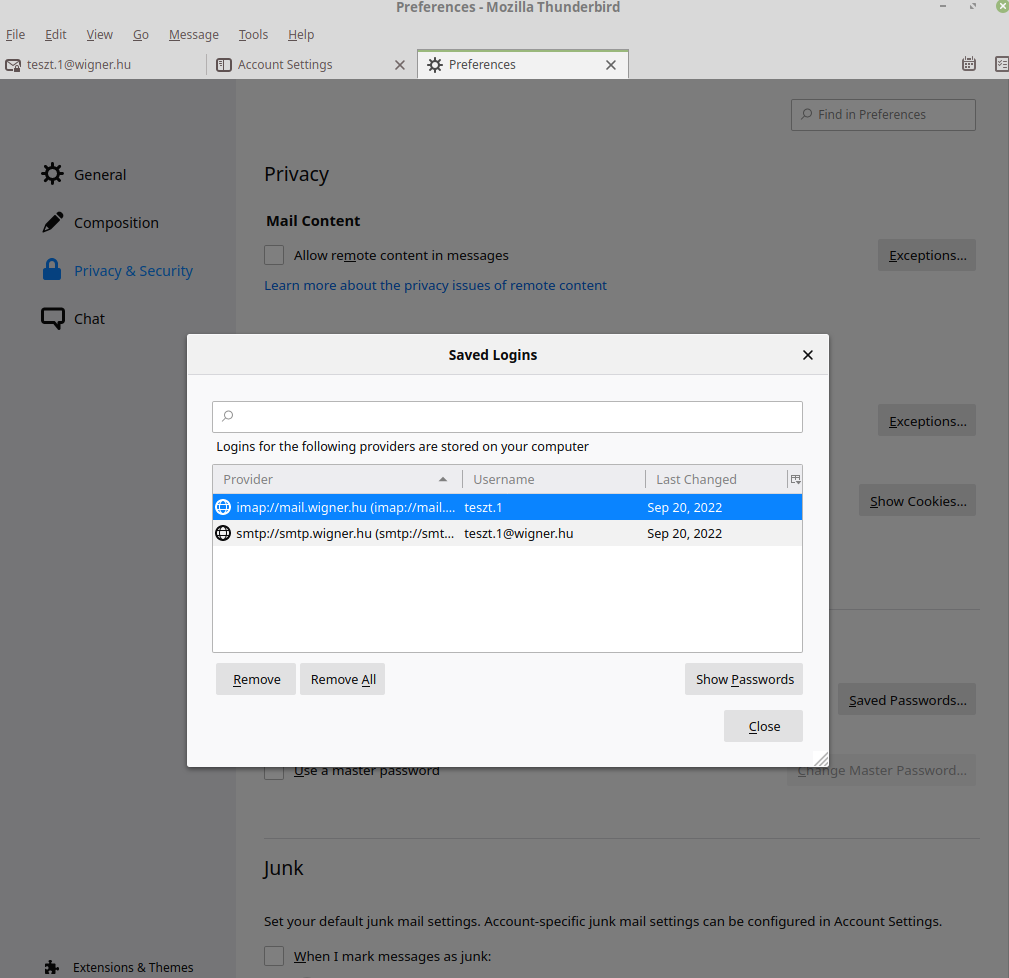The width and height of the screenshot is (1009, 978).
Task: Click the column picker icon in logins table
Action: (x=795, y=479)
